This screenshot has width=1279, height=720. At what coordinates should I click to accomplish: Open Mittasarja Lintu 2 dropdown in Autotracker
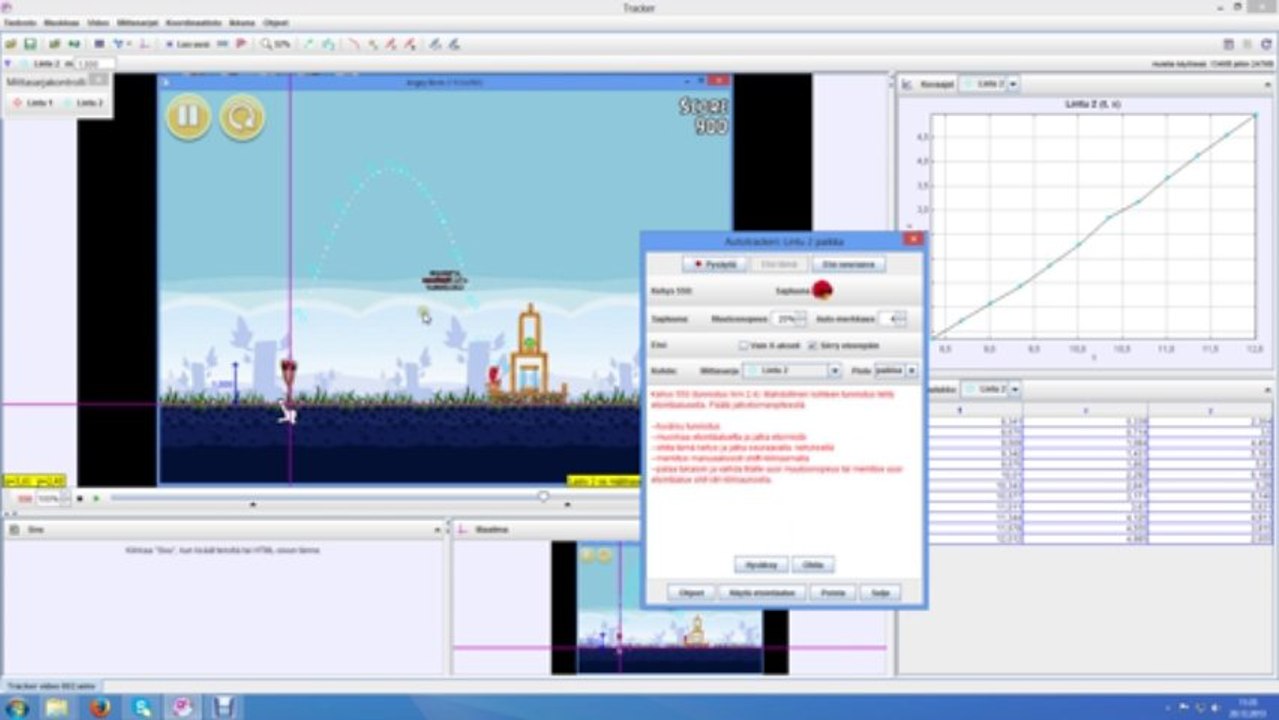click(792, 370)
